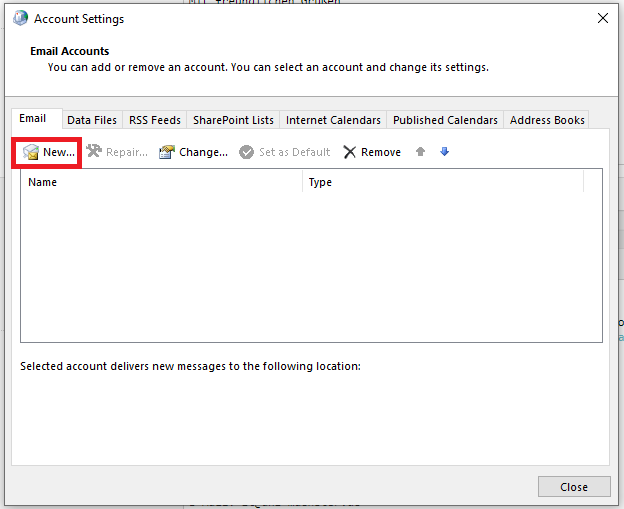Image resolution: width=624 pixels, height=509 pixels.
Task: Move account down with the blue down arrow
Action: click(445, 152)
